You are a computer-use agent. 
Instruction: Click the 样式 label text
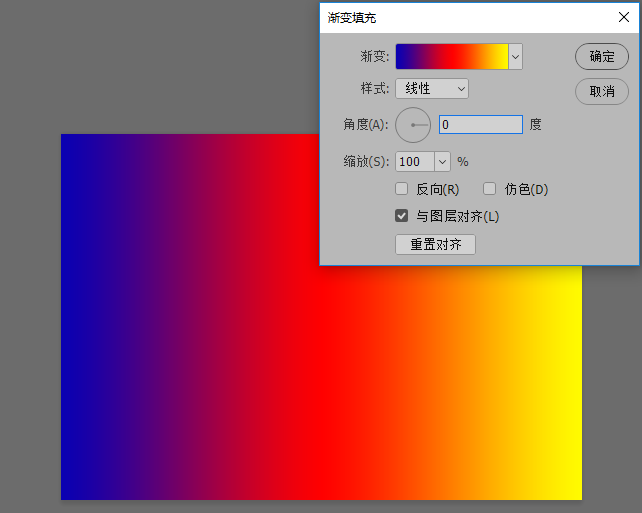pyautogui.click(x=375, y=89)
